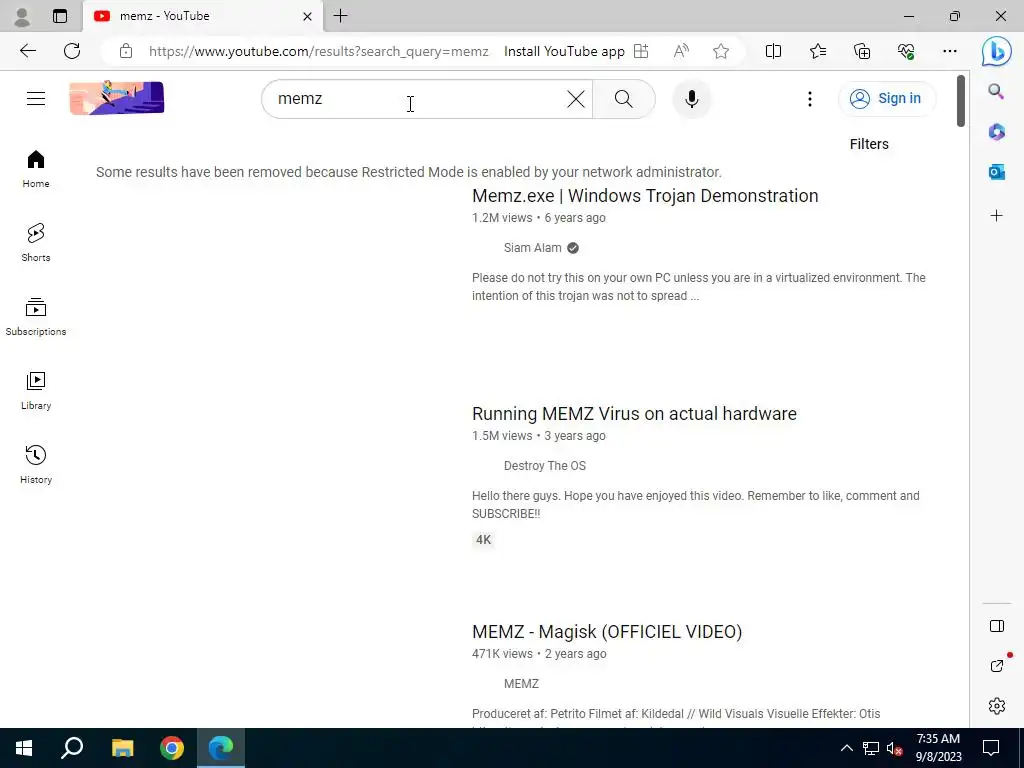
Task: Open MEMZ - Magisk (OFFICIEL VIDEO)
Action: [x=607, y=632]
